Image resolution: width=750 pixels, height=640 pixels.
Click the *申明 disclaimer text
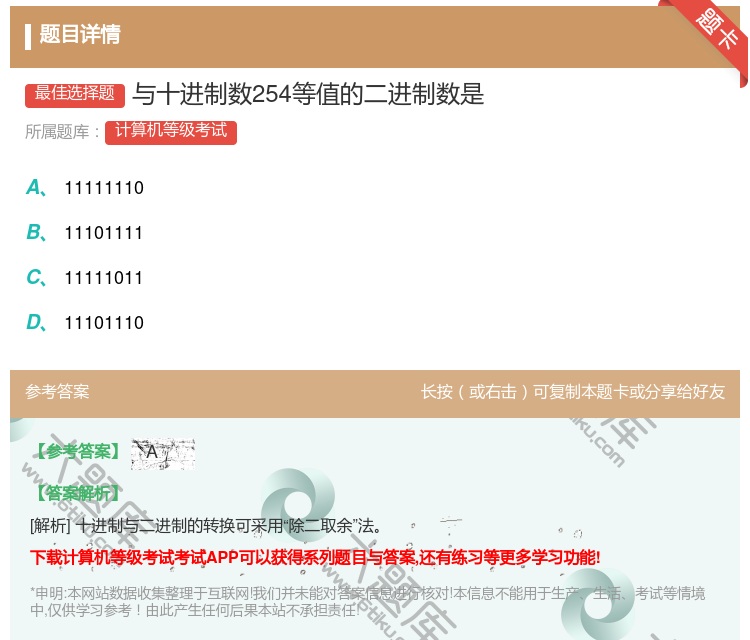(x=367, y=601)
